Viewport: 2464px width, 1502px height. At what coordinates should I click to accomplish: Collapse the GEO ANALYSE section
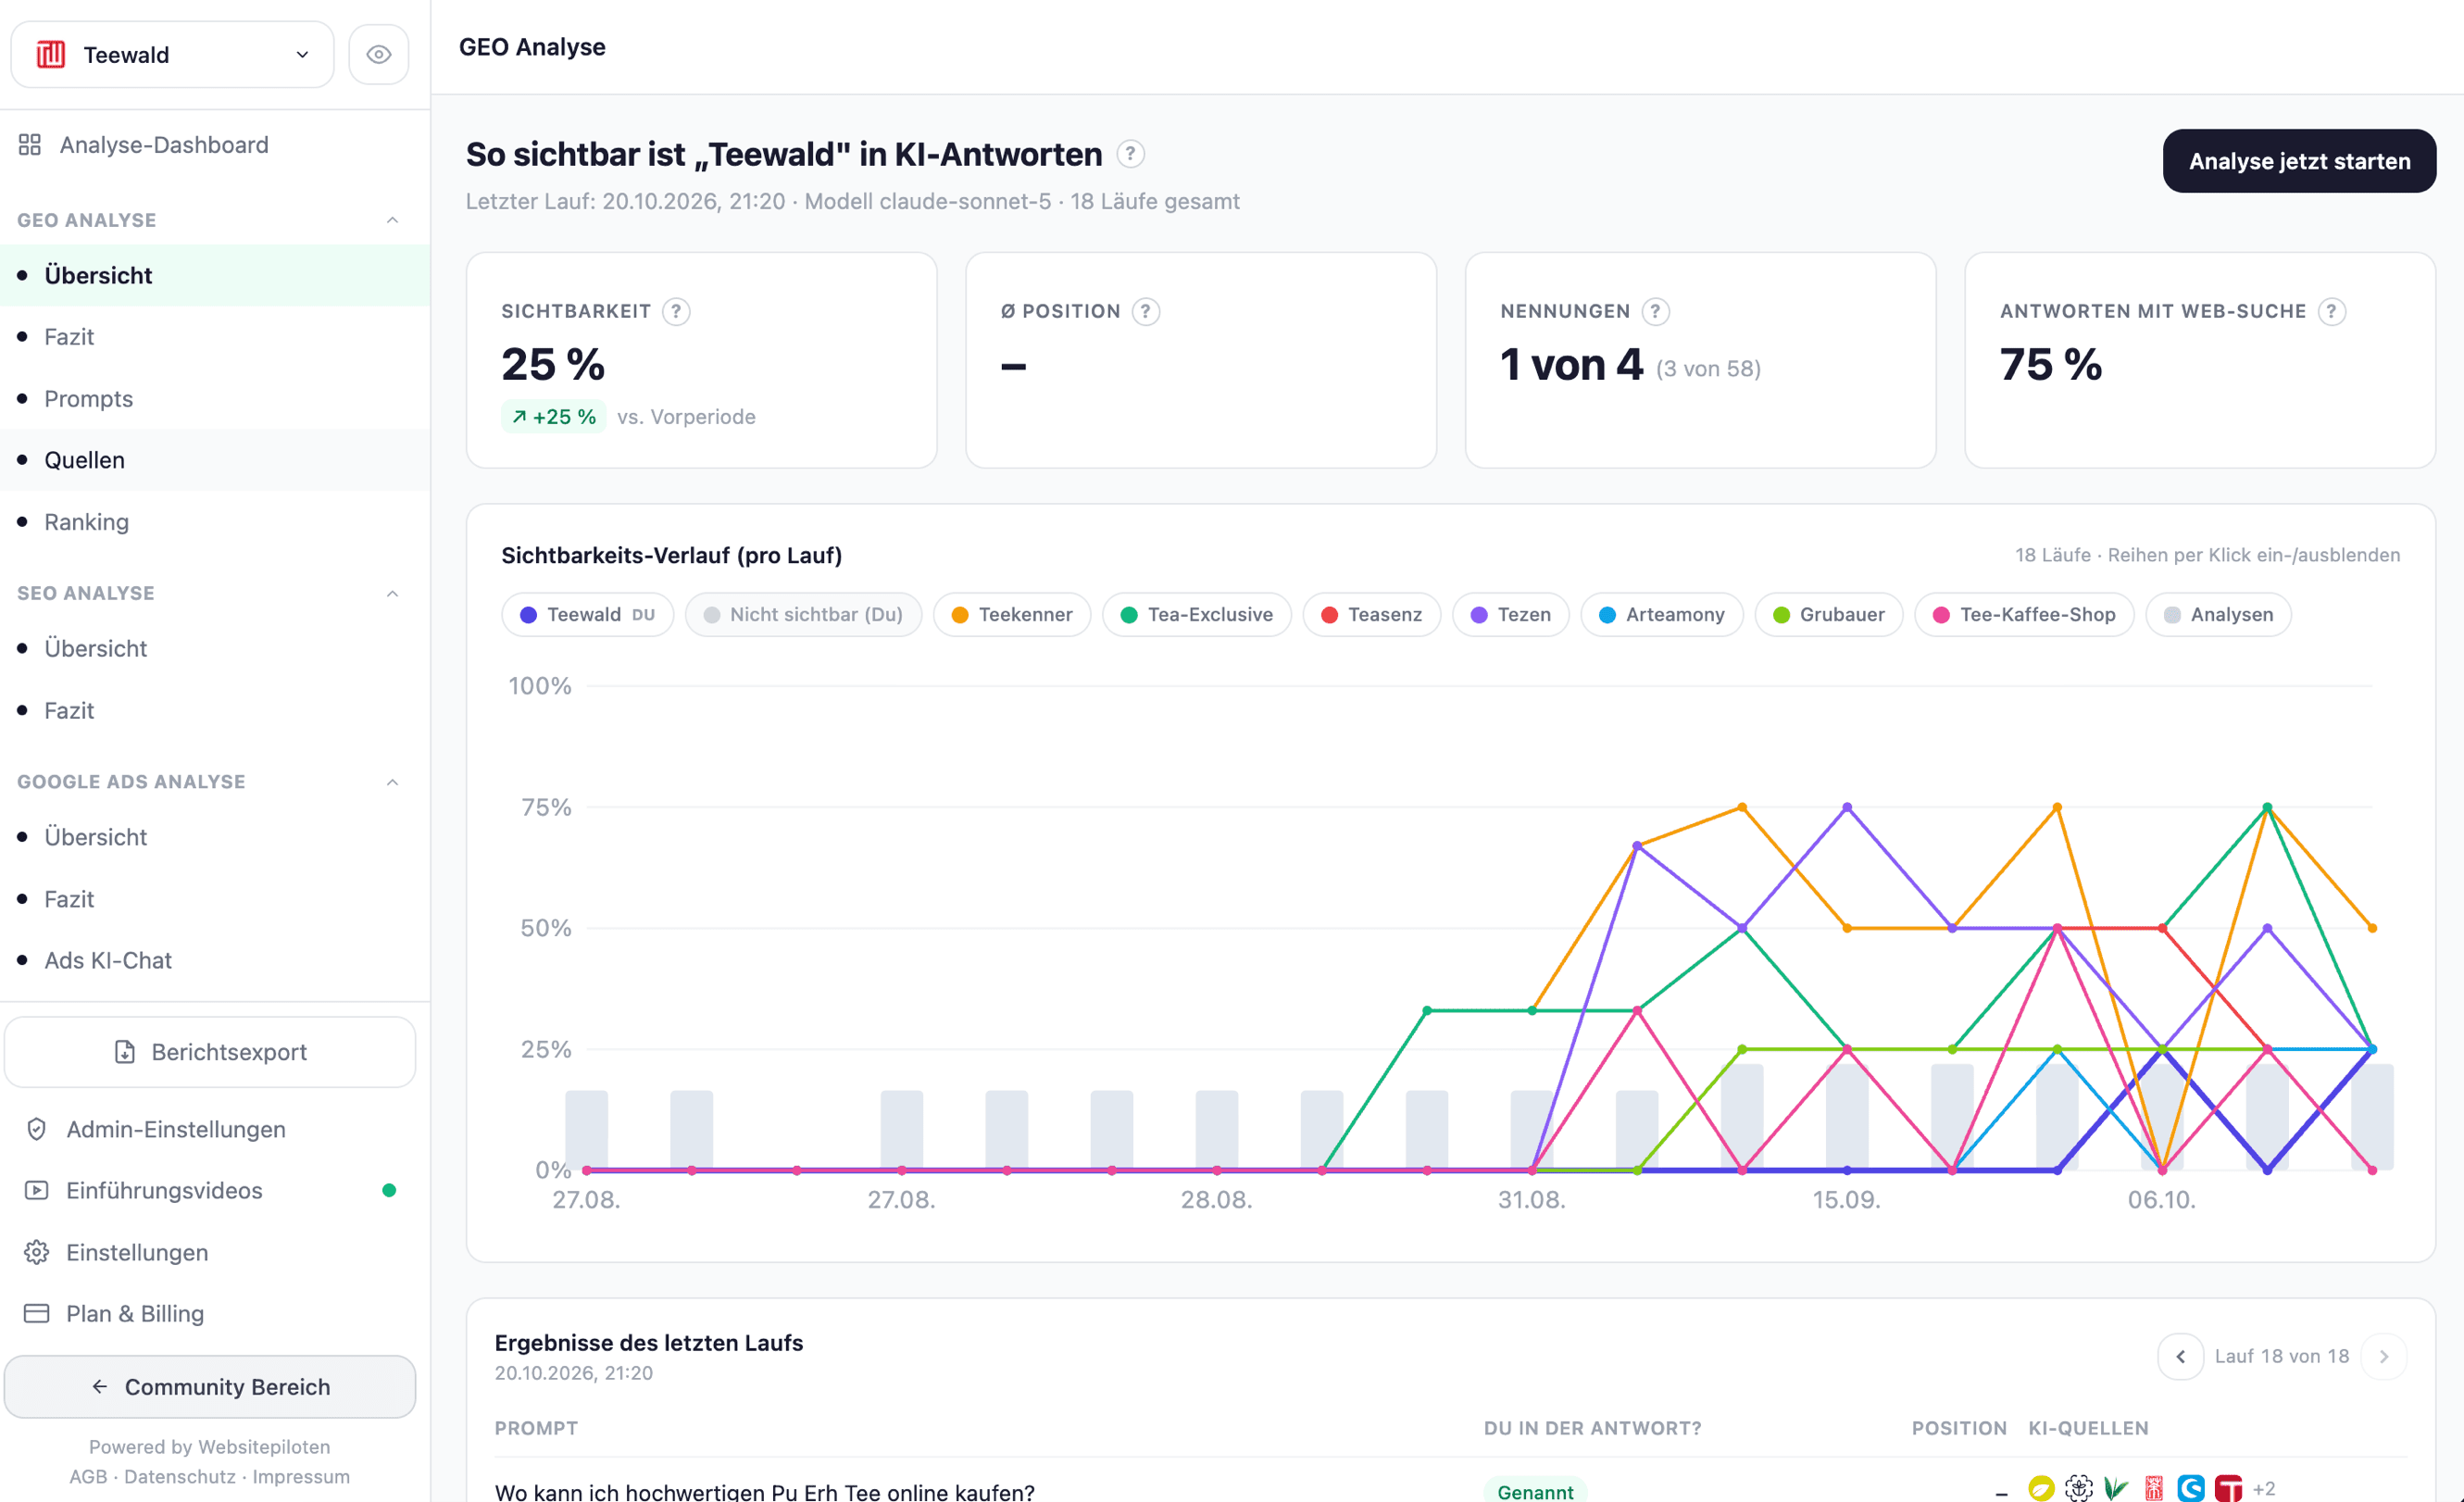coord(392,220)
